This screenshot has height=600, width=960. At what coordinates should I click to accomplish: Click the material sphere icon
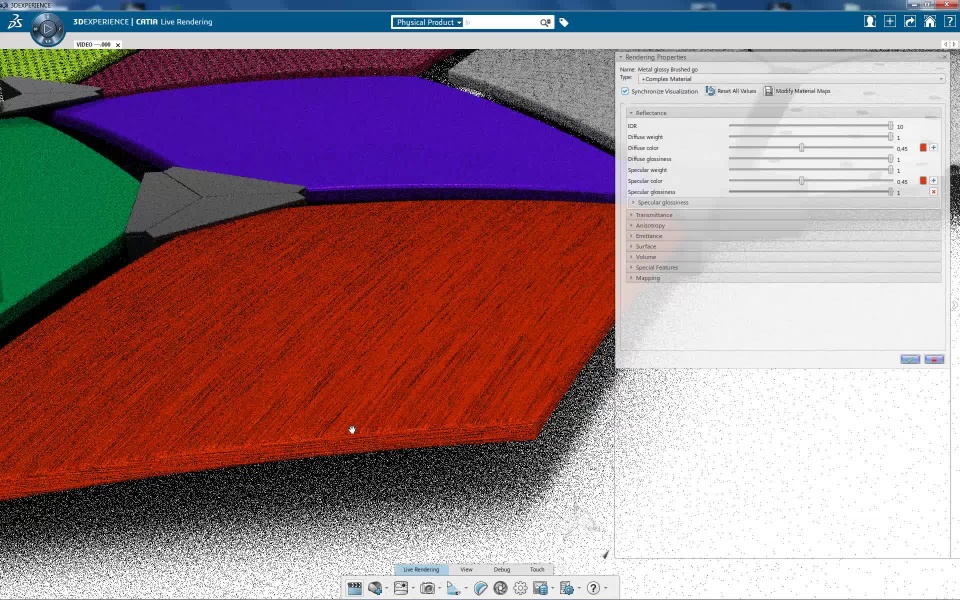coord(375,588)
